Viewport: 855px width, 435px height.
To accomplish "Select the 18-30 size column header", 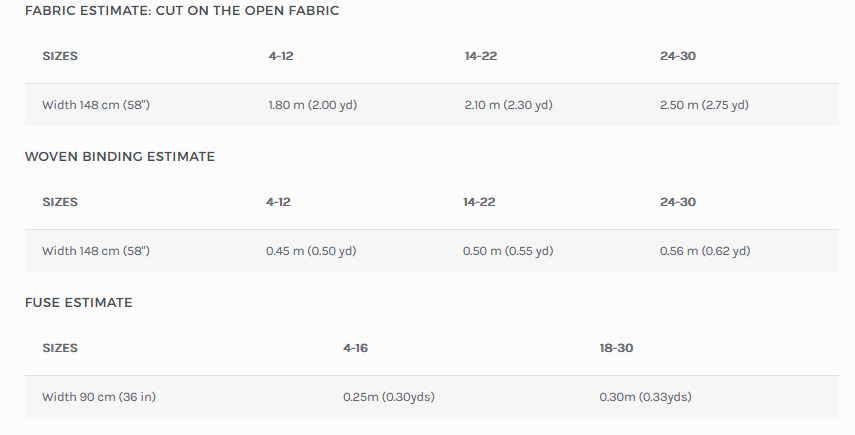I will coord(616,348).
